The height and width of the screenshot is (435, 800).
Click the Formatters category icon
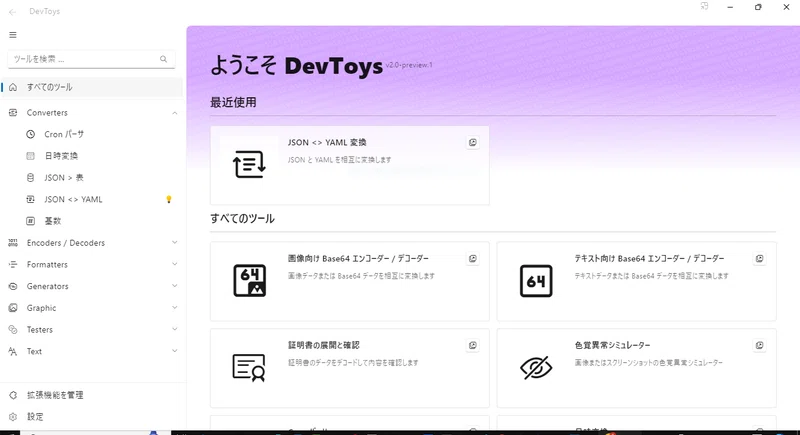click(x=13, y=264)
